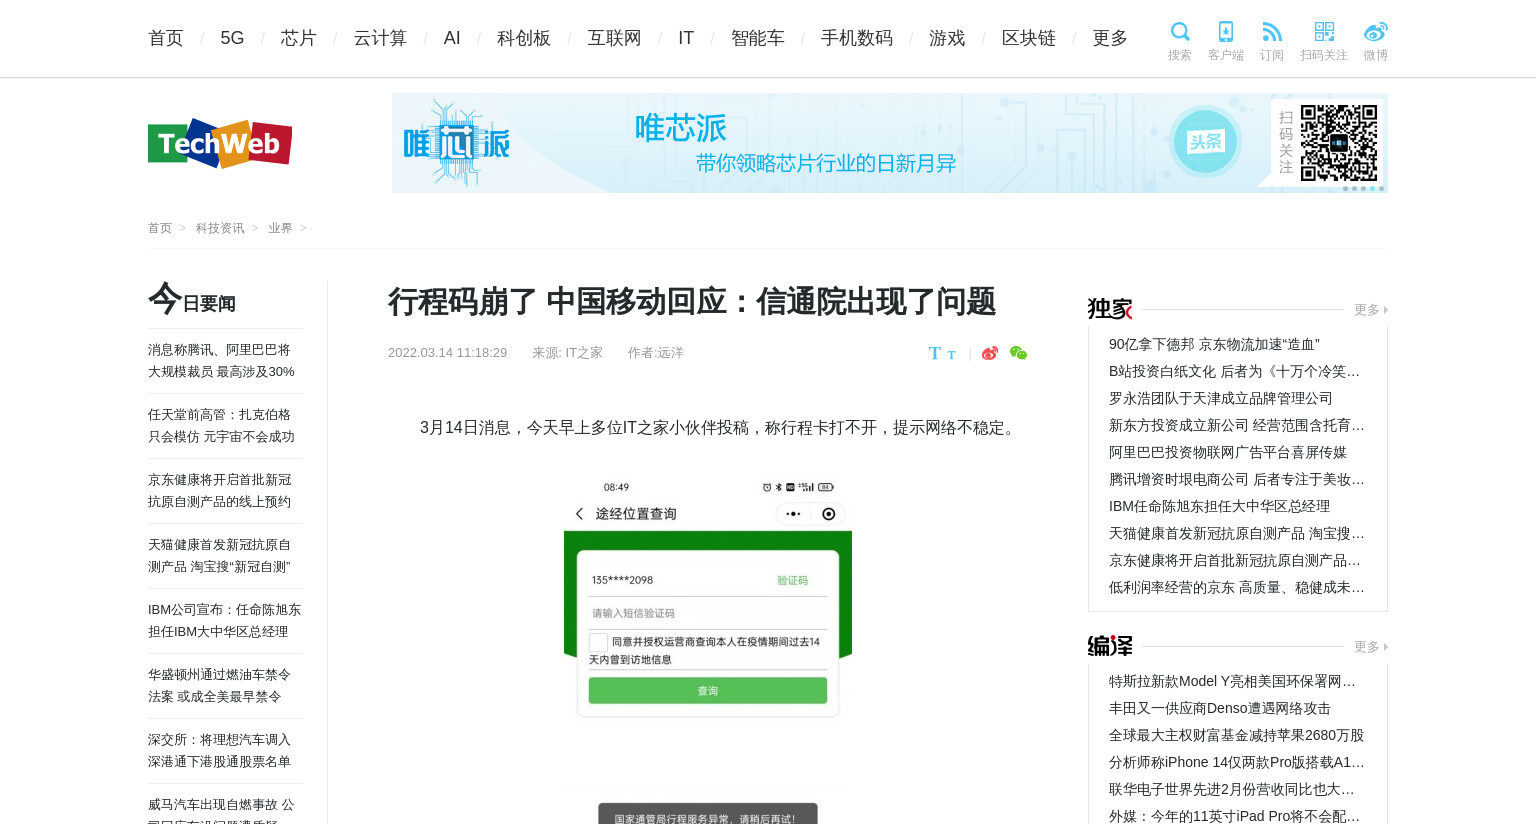Screen dimensions: 1536x824
Task: Open the 科创板 navigation item
Action: tap(524, 38)
